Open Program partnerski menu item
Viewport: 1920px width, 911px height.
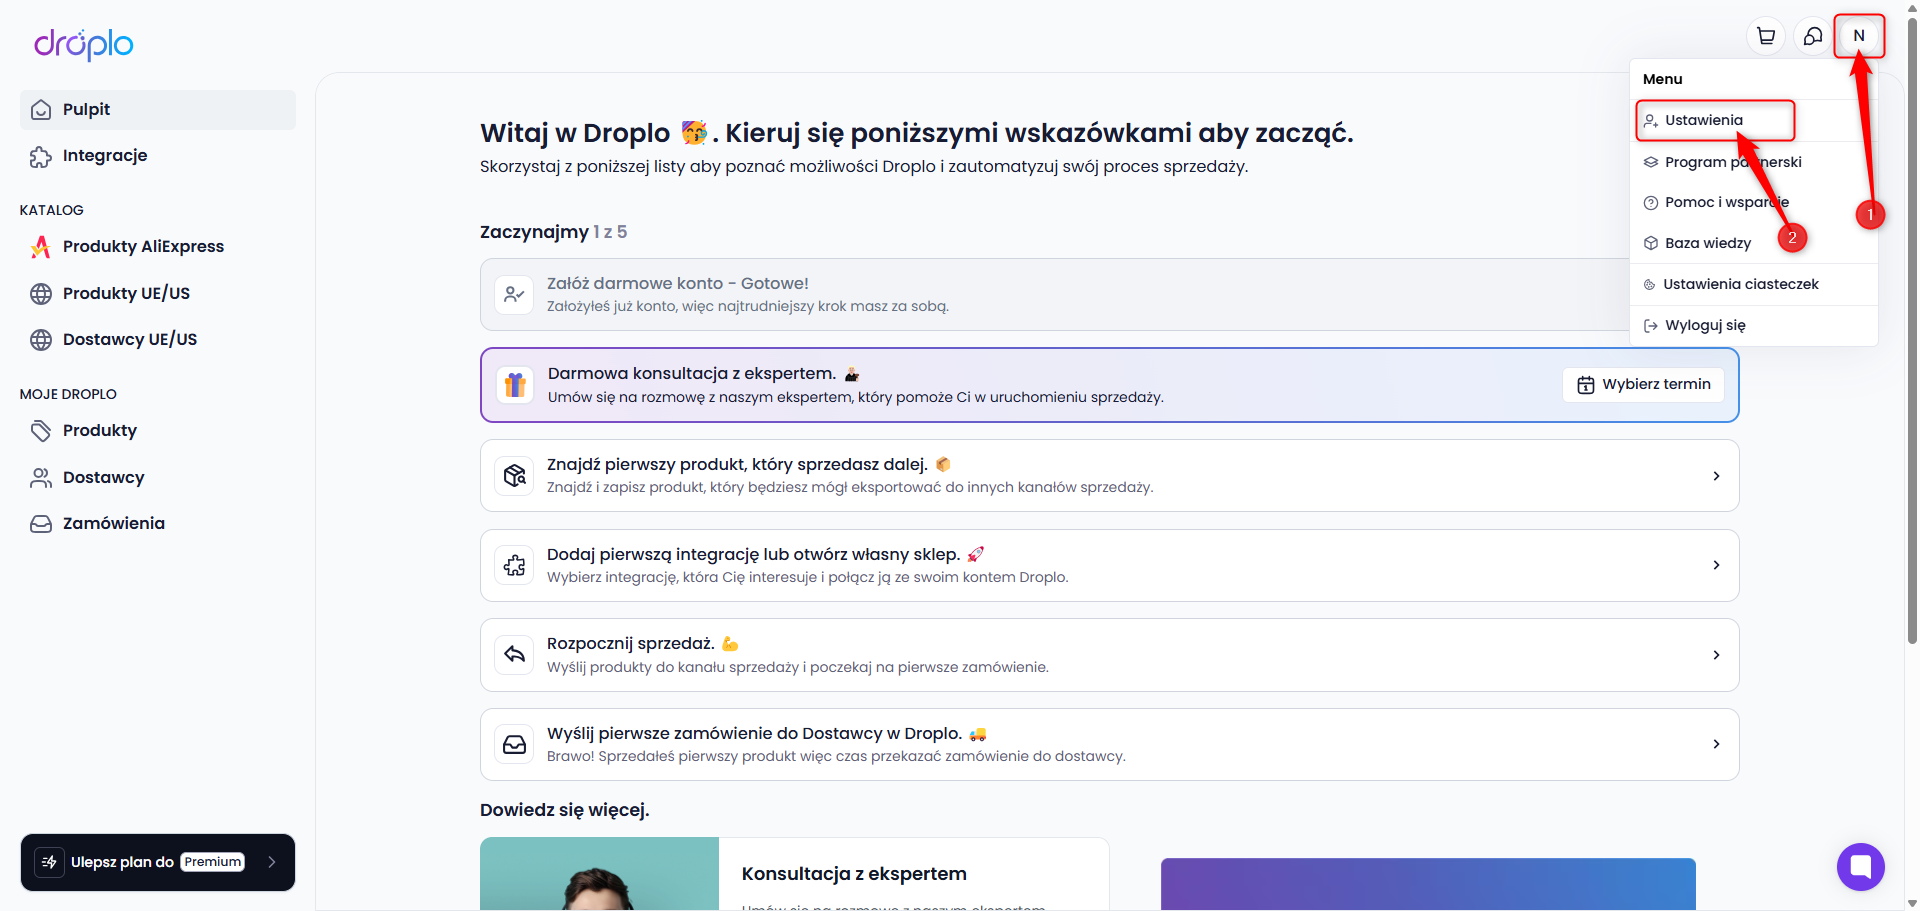1753,162
